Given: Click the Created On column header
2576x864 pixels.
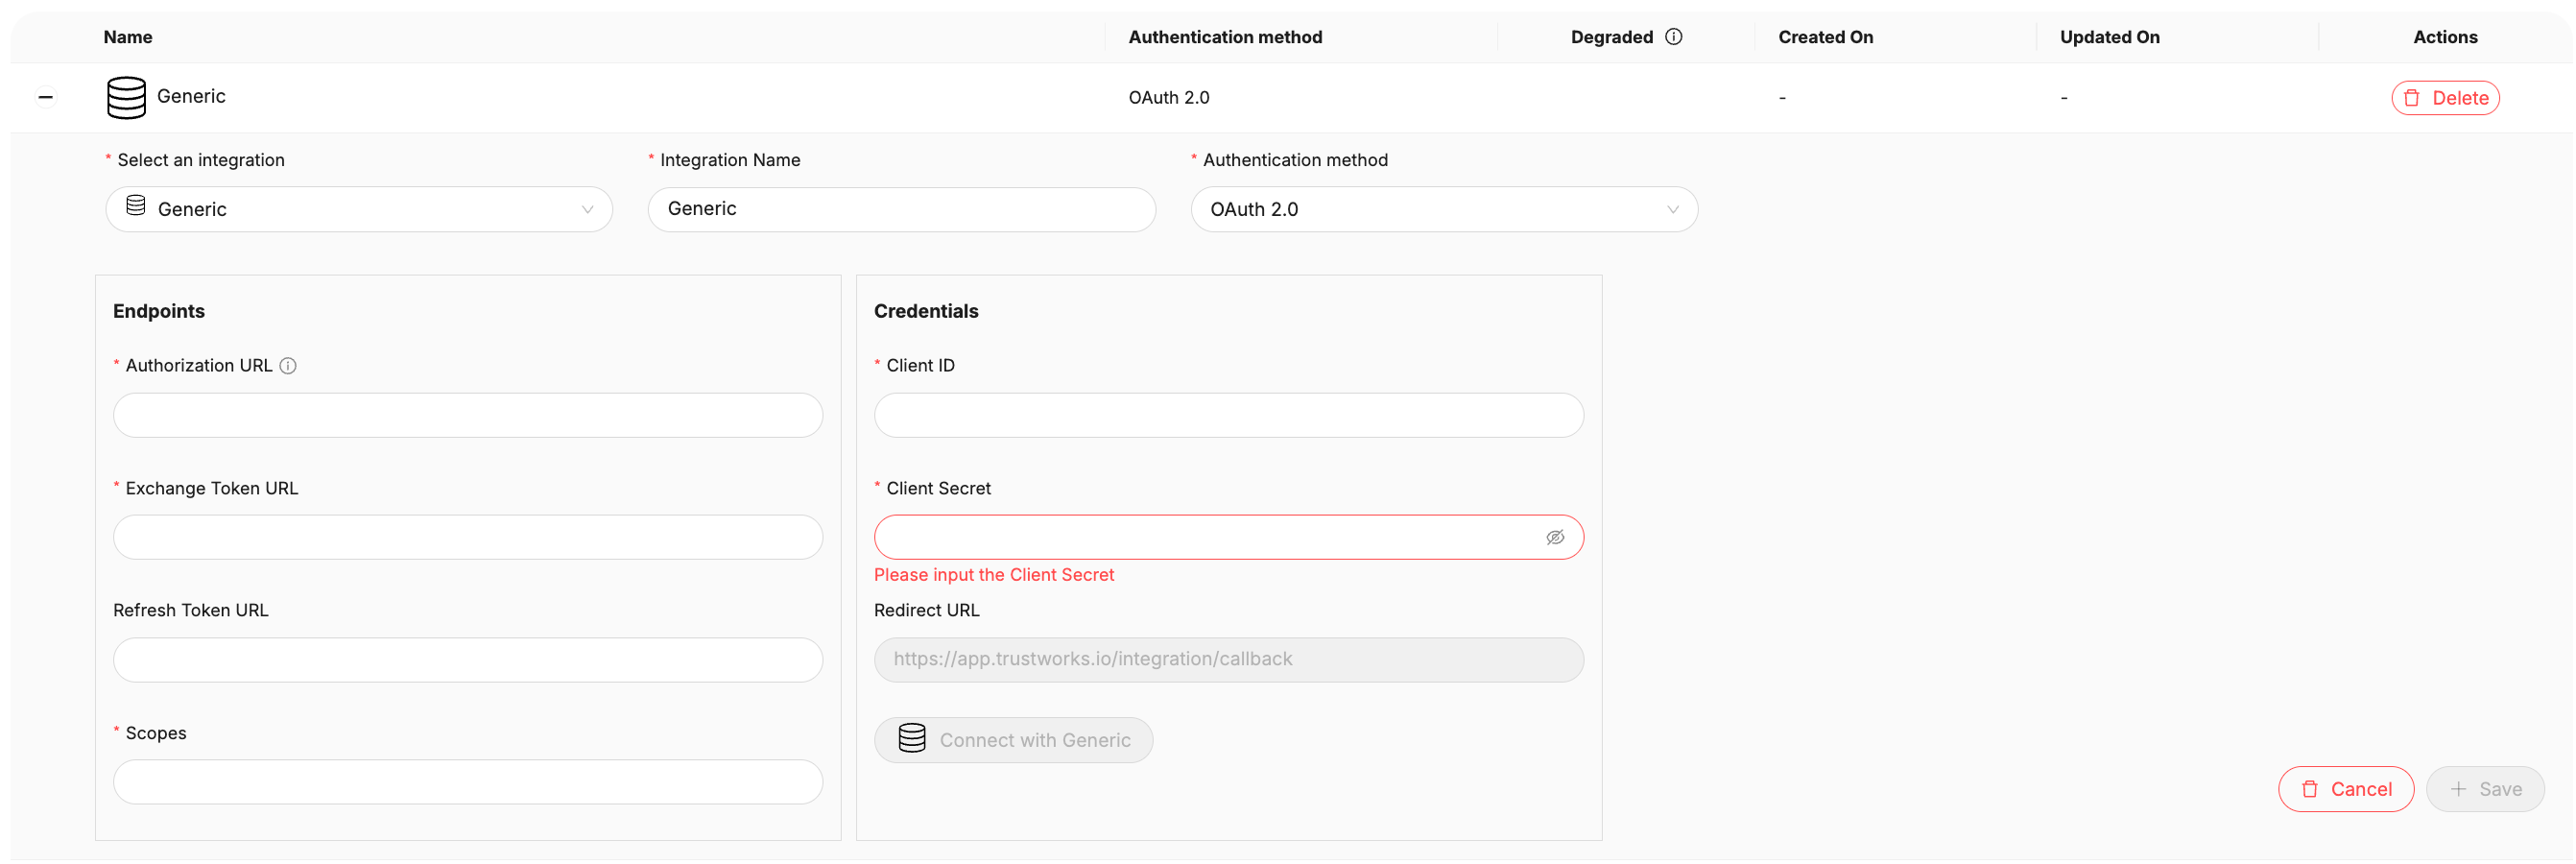Looking at the screenshot, I should point(1825,37).
